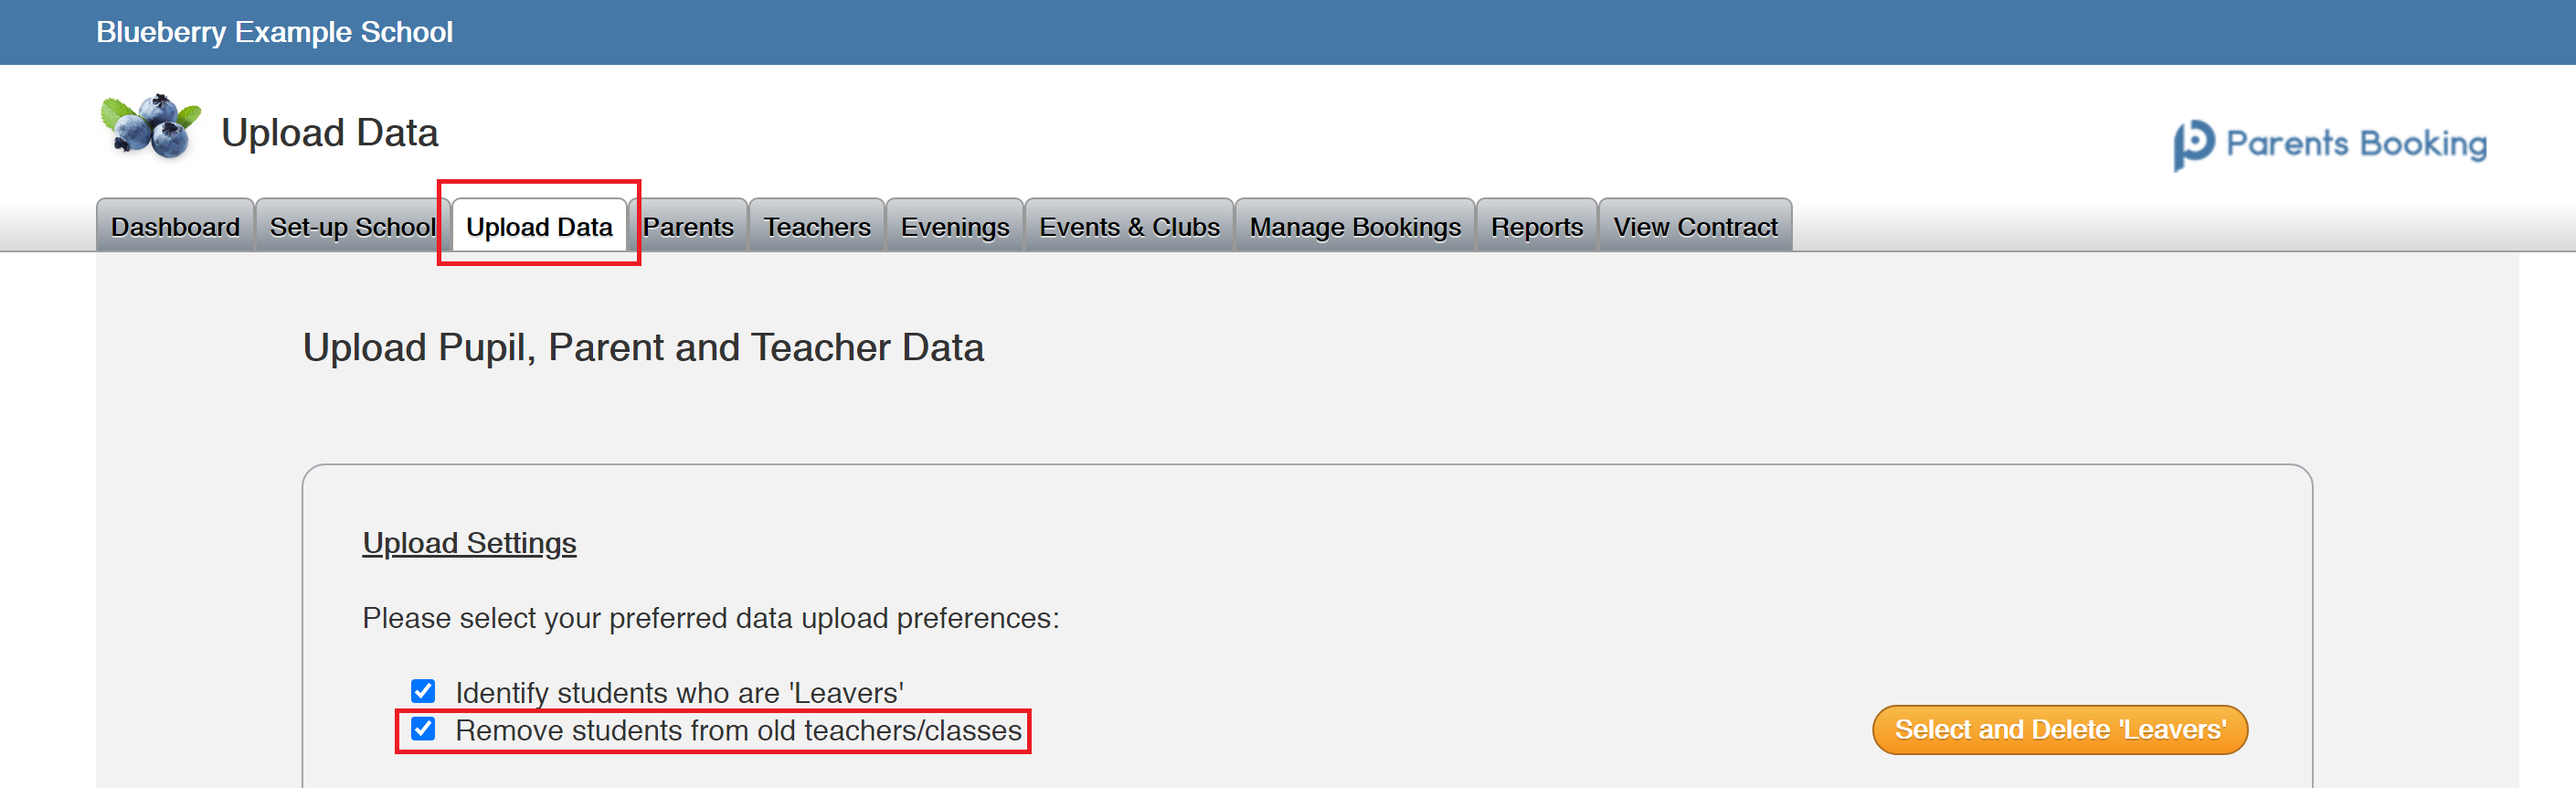The width and height of the screenshot is (2576, 788).
Task: Go to Manage Bookings tab
Action: pos(1355,226)
